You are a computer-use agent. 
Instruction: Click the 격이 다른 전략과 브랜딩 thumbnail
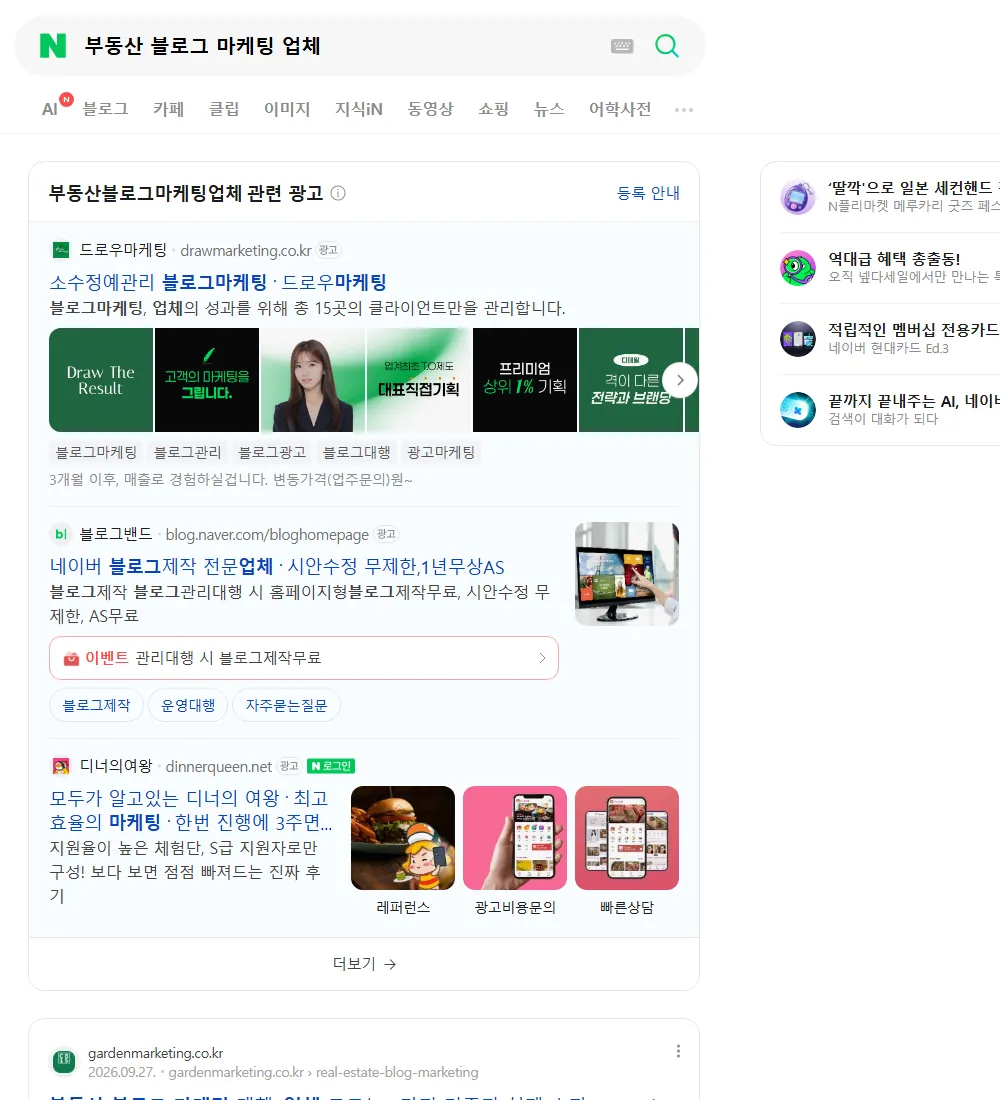(631, 380)
